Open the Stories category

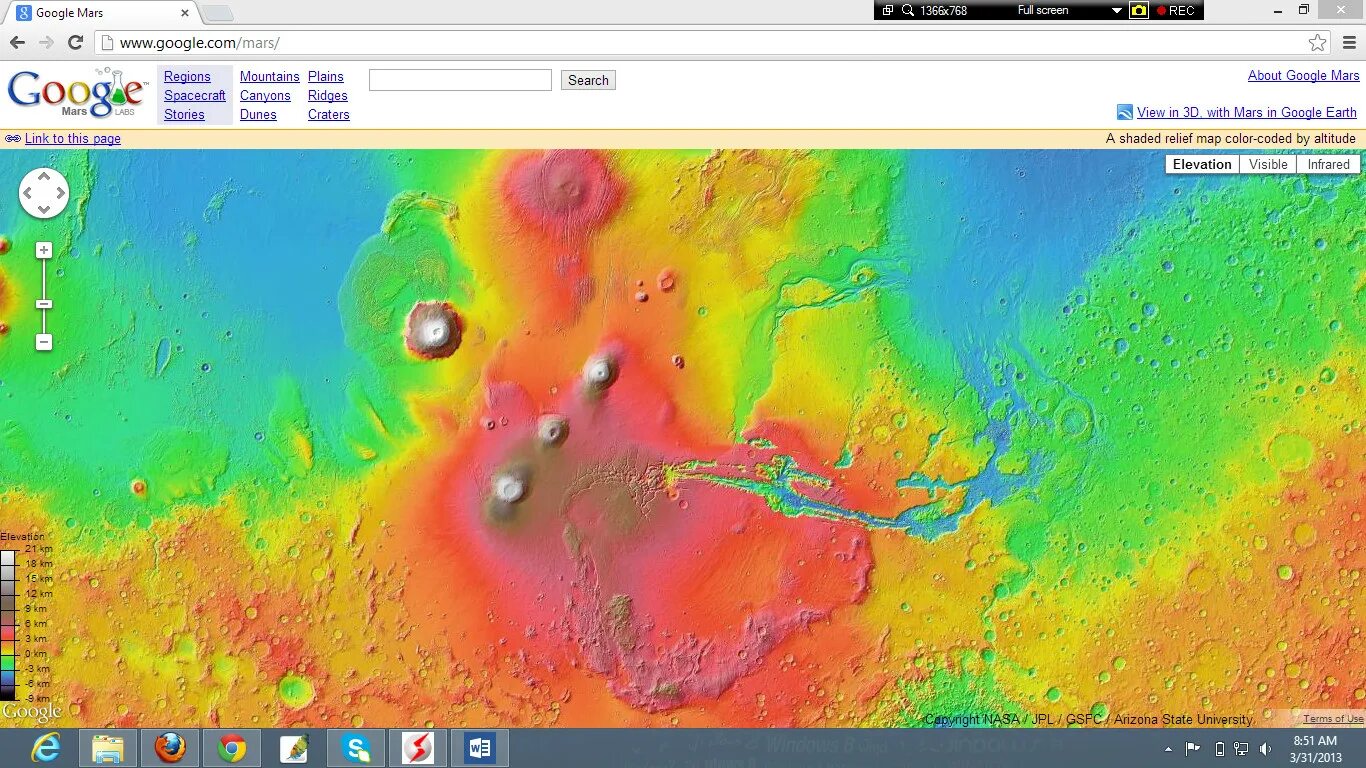(x=184, y=115)
